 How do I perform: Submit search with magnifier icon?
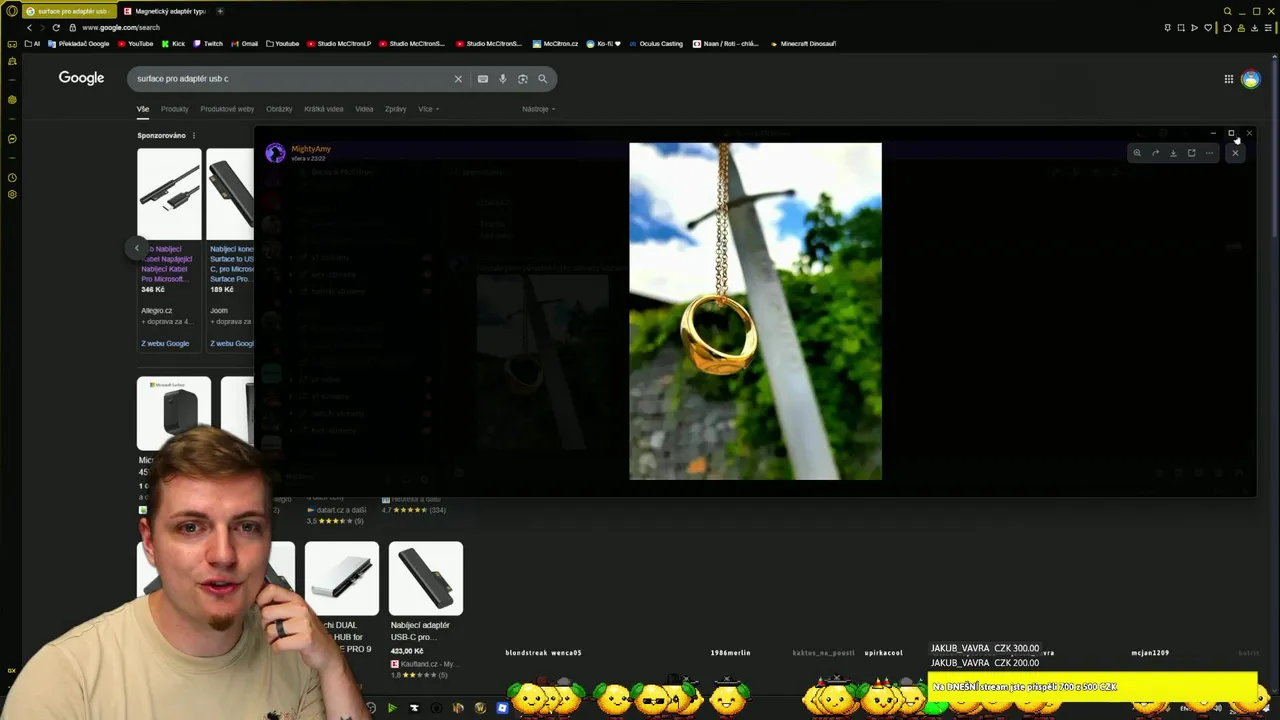[543, 79]
